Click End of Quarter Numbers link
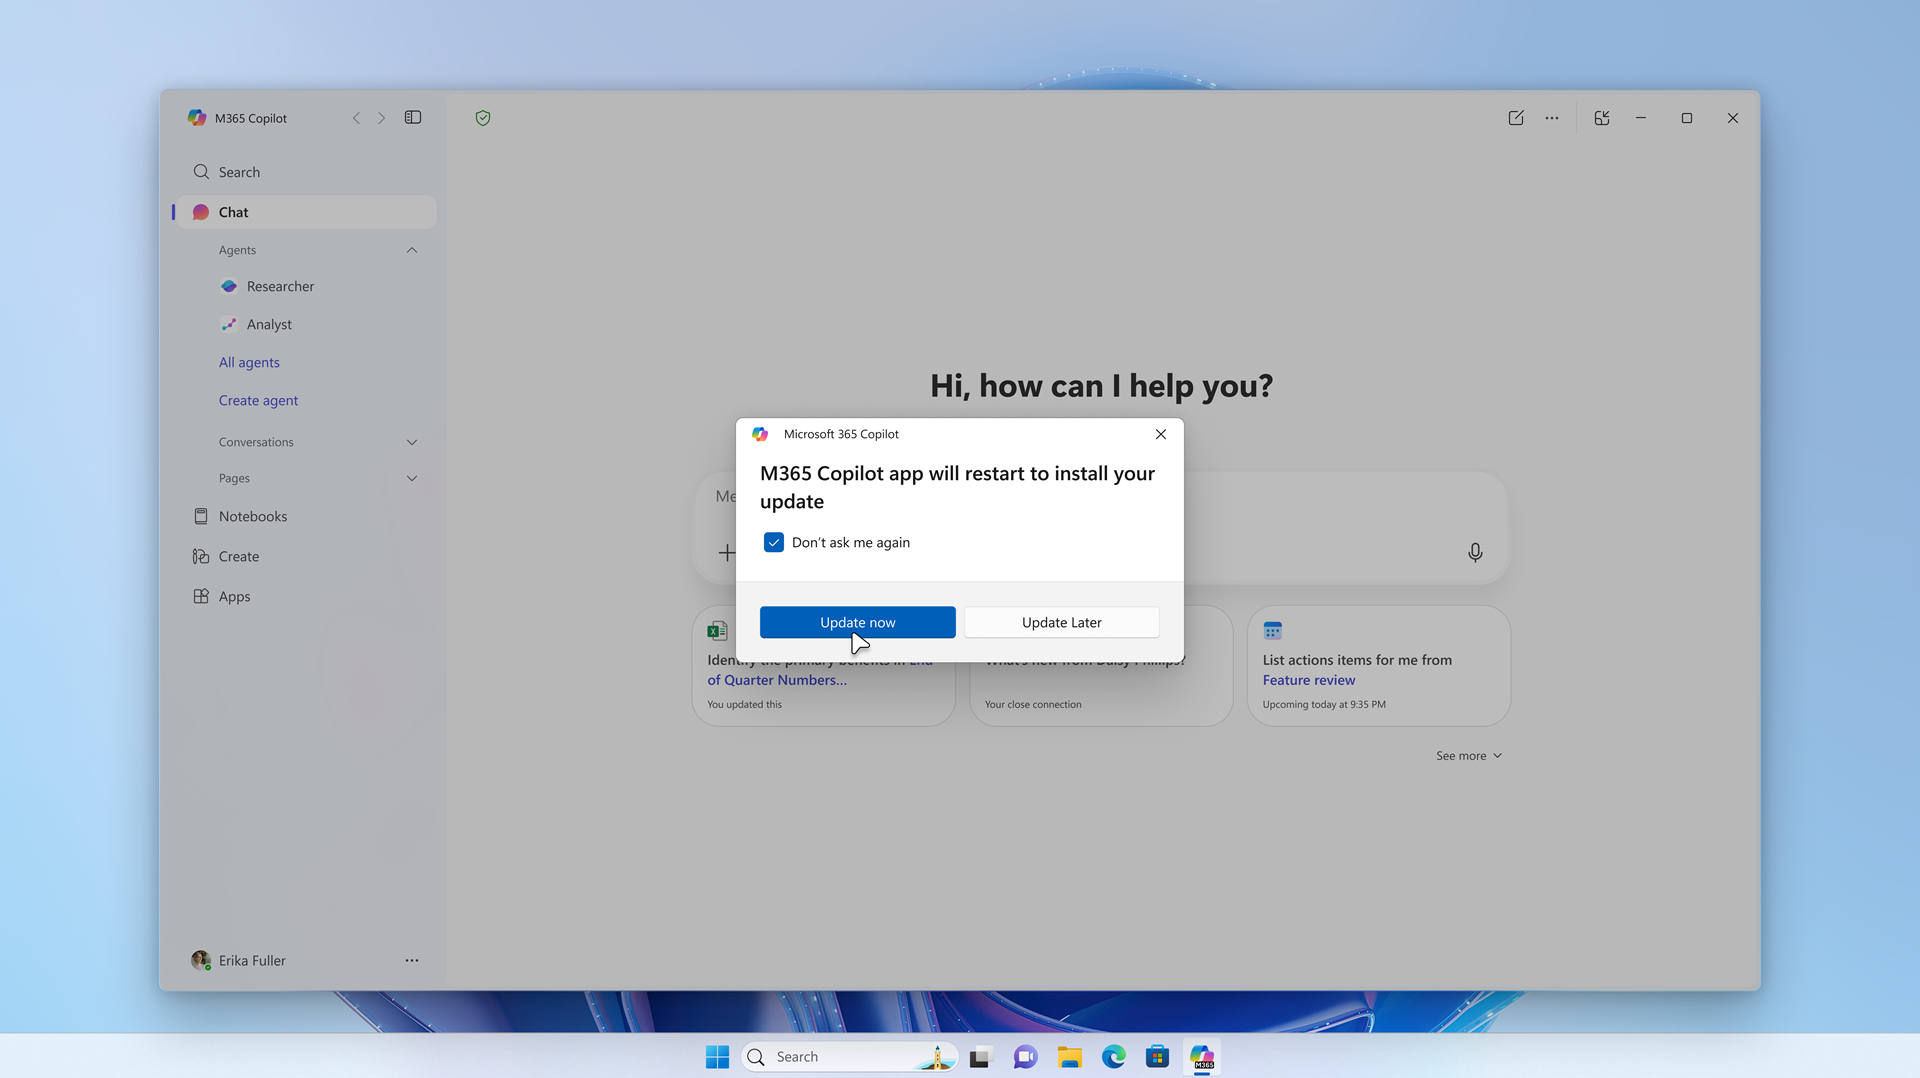Image resolution: width=1920 pixels, height=1078 pixels. coord(777,680)
